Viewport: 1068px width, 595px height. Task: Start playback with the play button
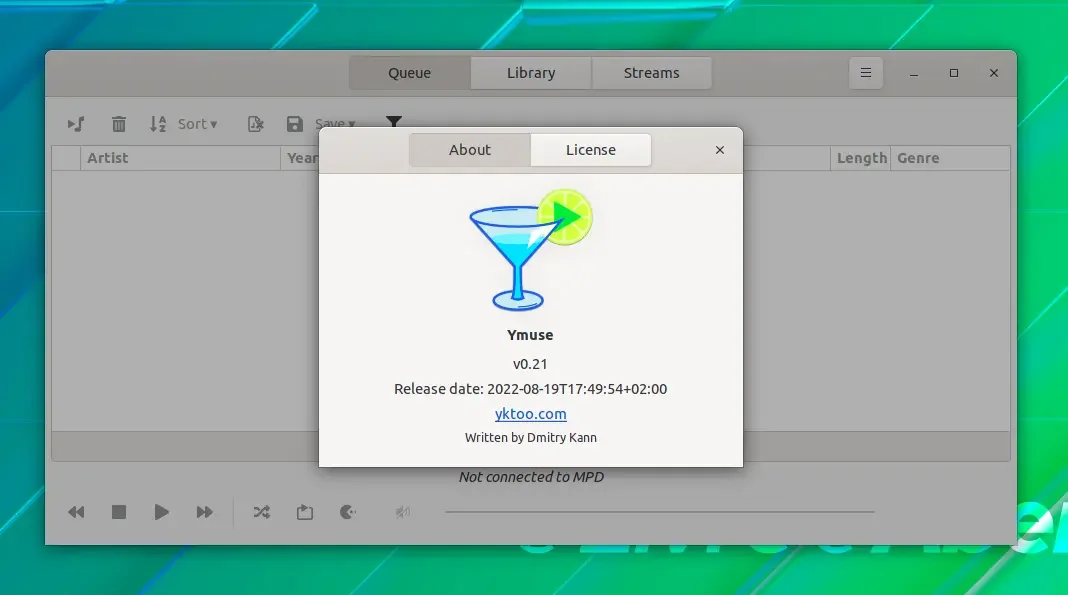(x=161, y=512)
